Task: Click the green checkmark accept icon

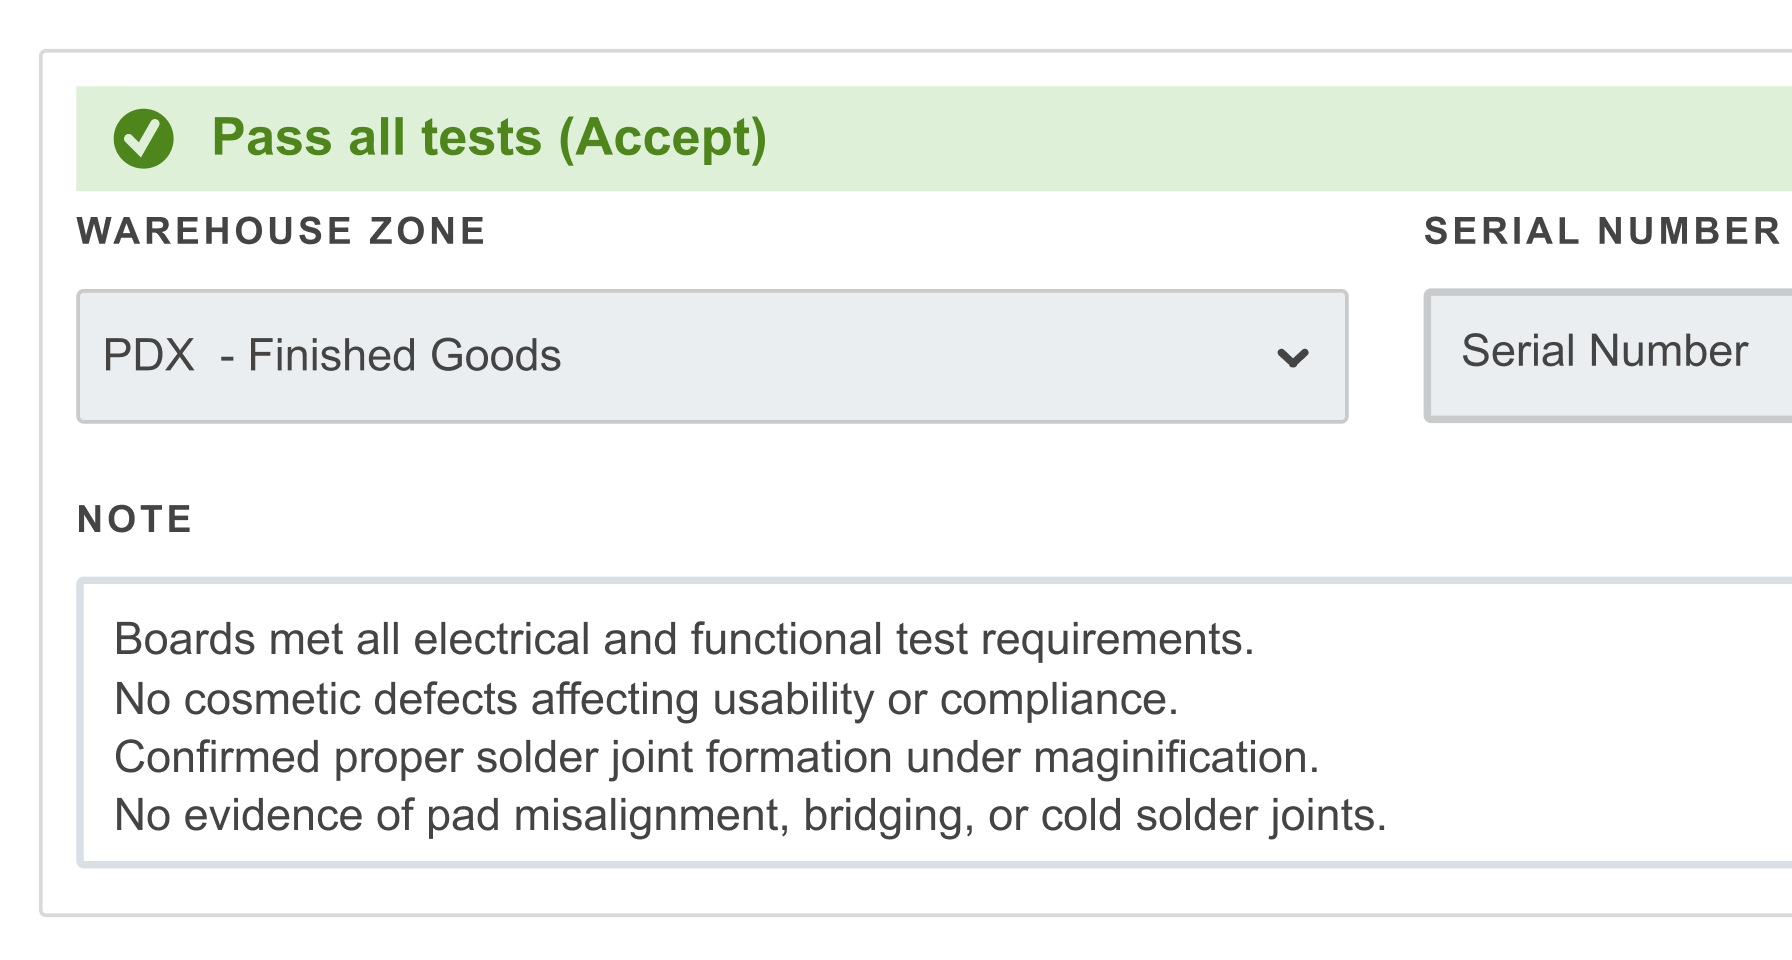Action: pos(143,138)
